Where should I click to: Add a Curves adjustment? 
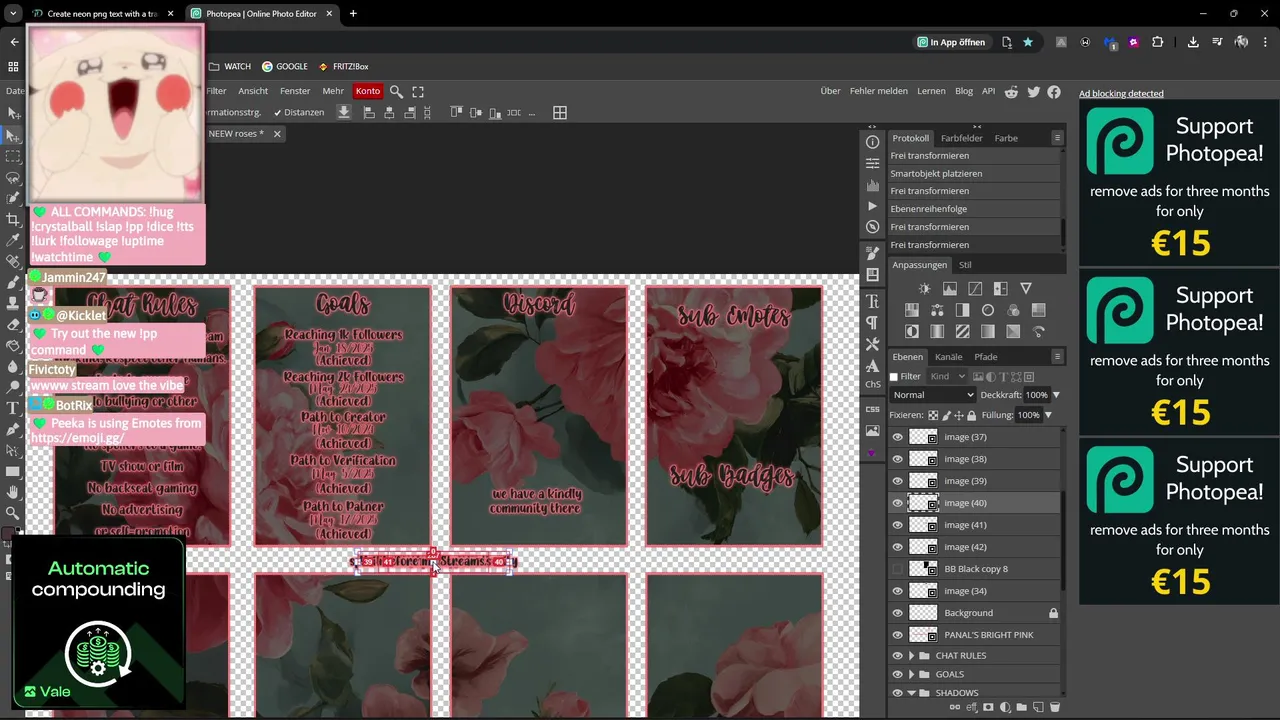pos(975,289)
